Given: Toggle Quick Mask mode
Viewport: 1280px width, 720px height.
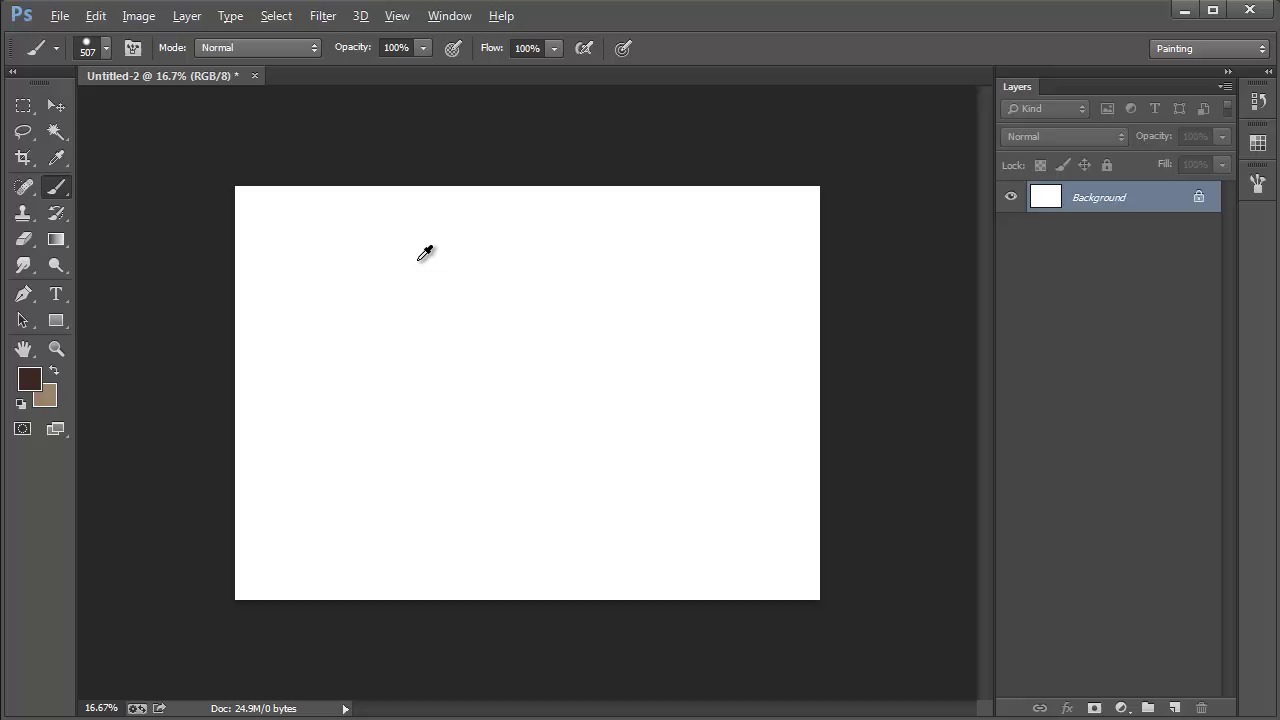Looking at the screenshot, I should click(23, 429).
